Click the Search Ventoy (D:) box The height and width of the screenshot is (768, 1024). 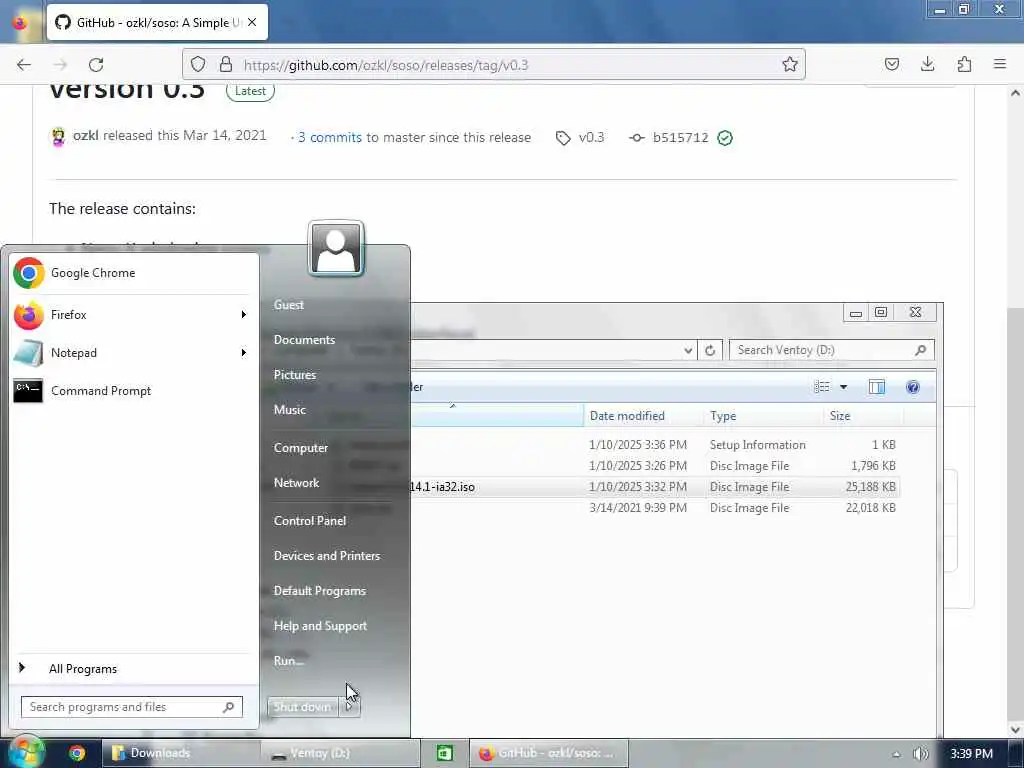(831, 350)
